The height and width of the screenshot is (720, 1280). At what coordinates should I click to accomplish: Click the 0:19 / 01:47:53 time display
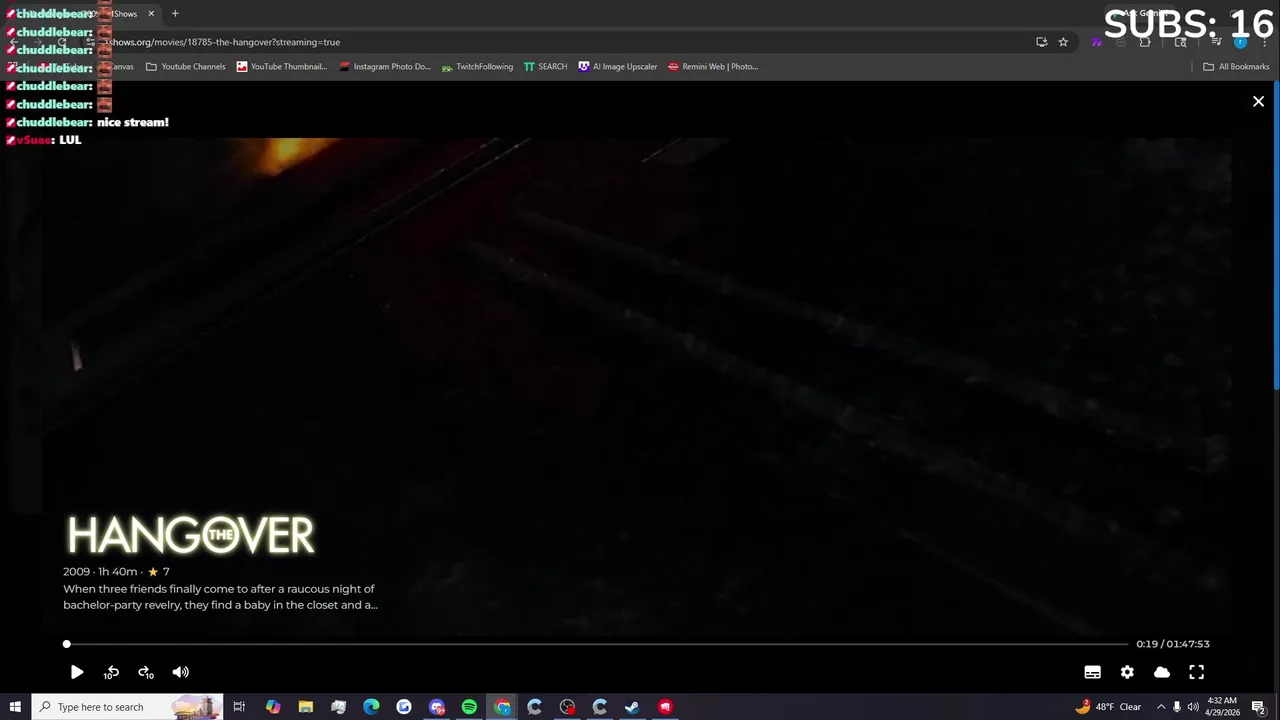coord(1172,644)
